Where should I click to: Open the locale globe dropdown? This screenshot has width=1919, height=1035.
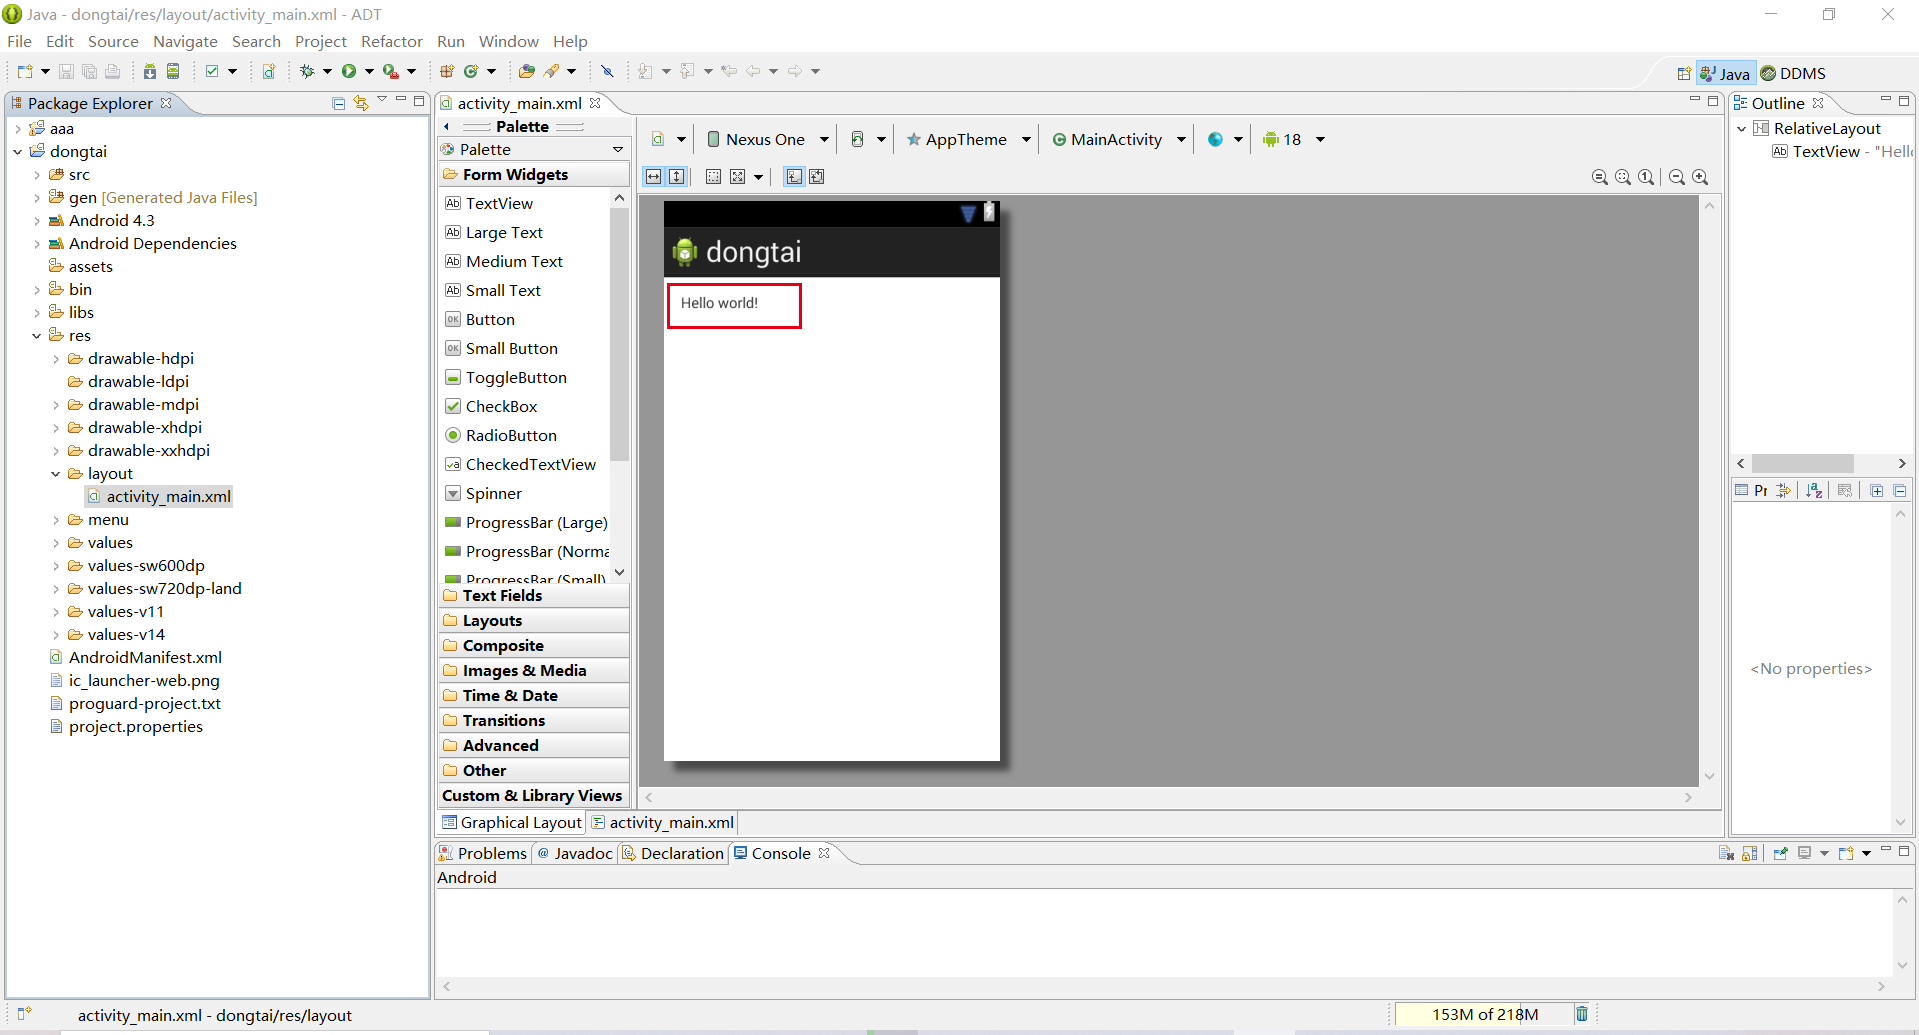[1225, 139]
